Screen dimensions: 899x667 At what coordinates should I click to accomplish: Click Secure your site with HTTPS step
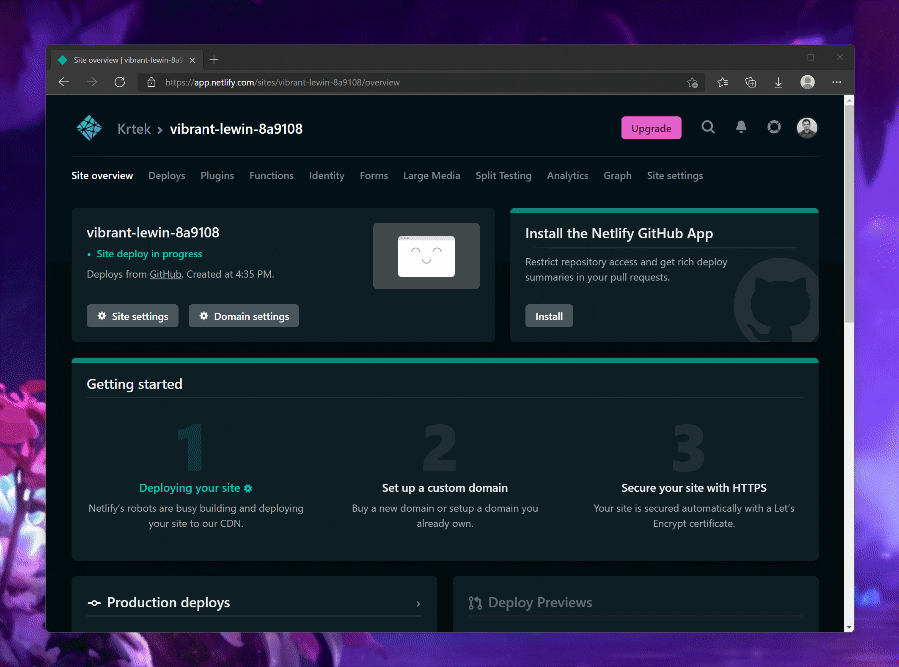pos(694,488)
